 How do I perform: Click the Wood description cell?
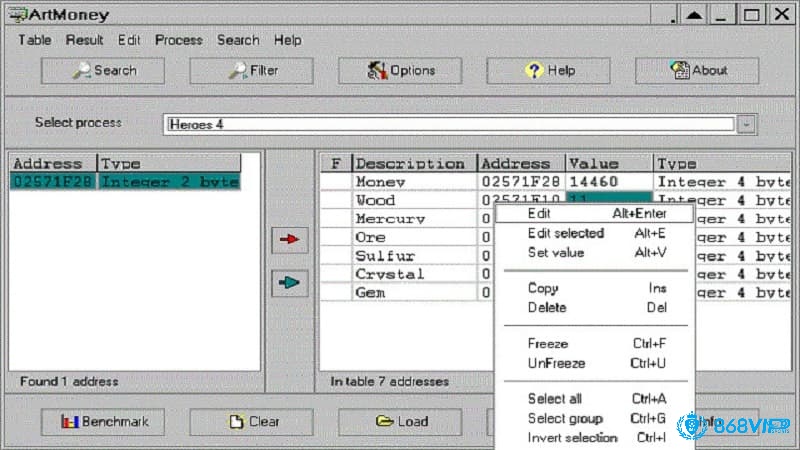pos(414,200)
